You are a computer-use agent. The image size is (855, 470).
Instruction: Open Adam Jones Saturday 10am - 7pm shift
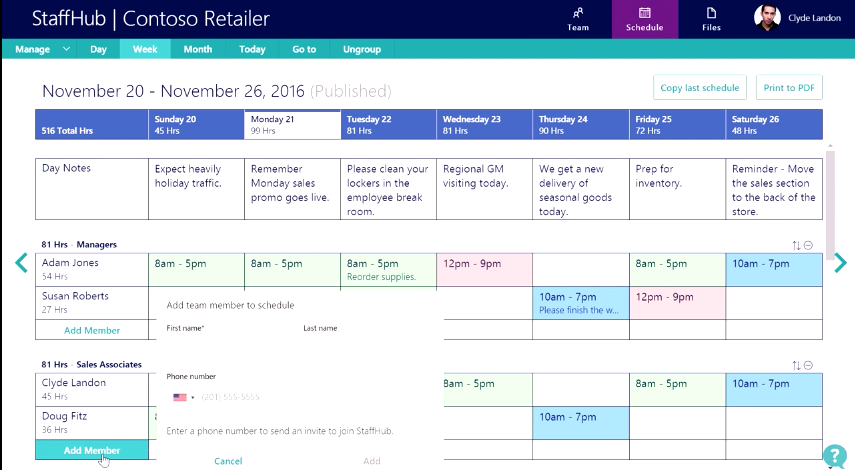pos(774,269)
